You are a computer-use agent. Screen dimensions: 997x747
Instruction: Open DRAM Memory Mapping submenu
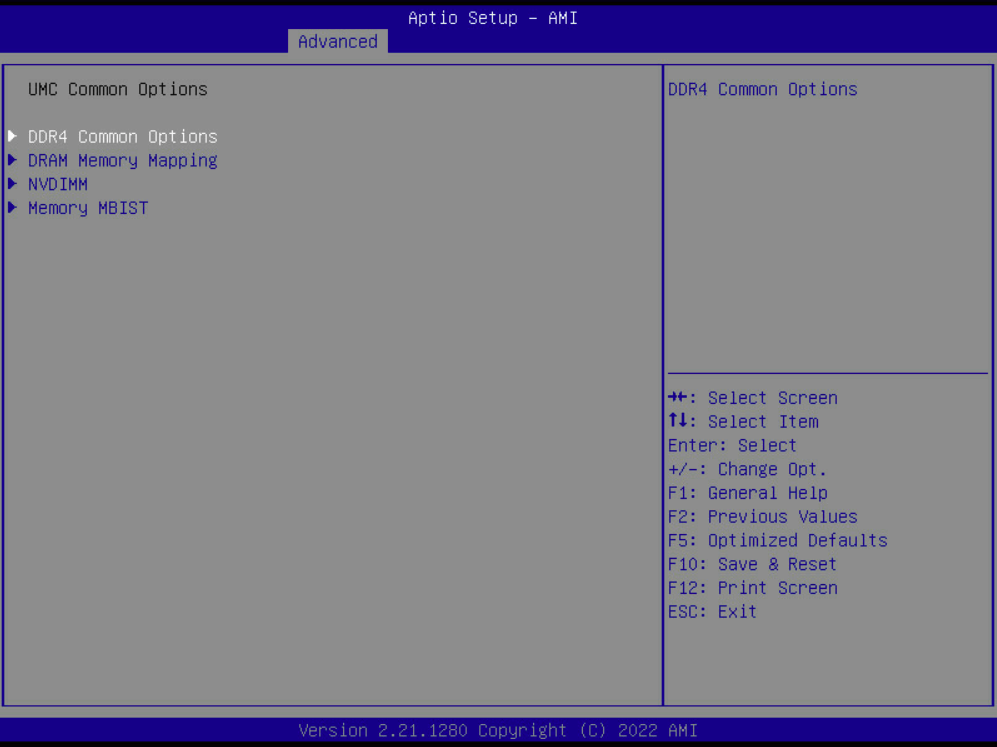pyautogui.click(x=123, y=161)
